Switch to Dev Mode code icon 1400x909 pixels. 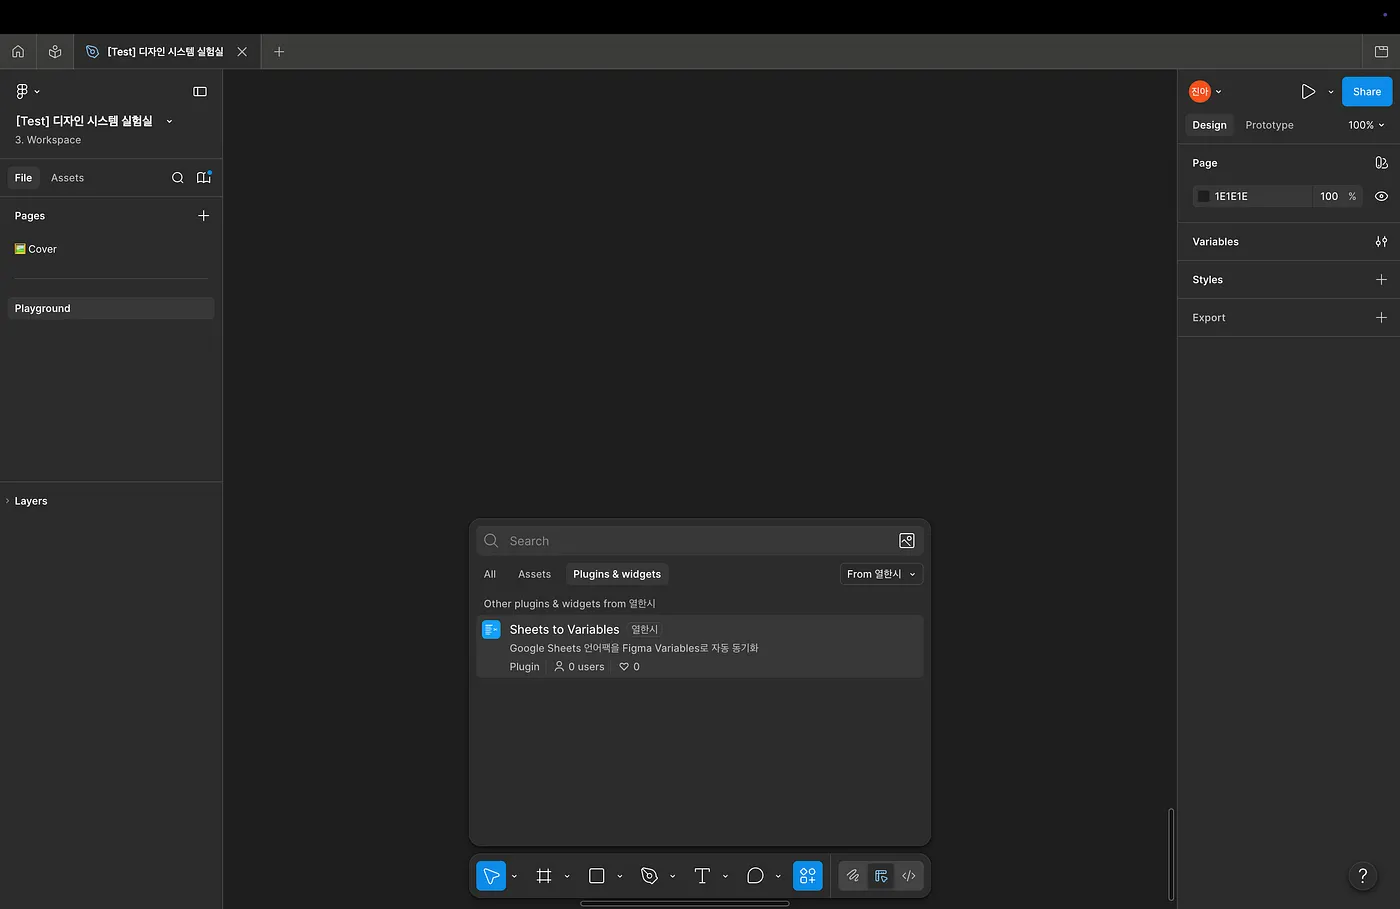pyautogui.click(x=909, y=876)
